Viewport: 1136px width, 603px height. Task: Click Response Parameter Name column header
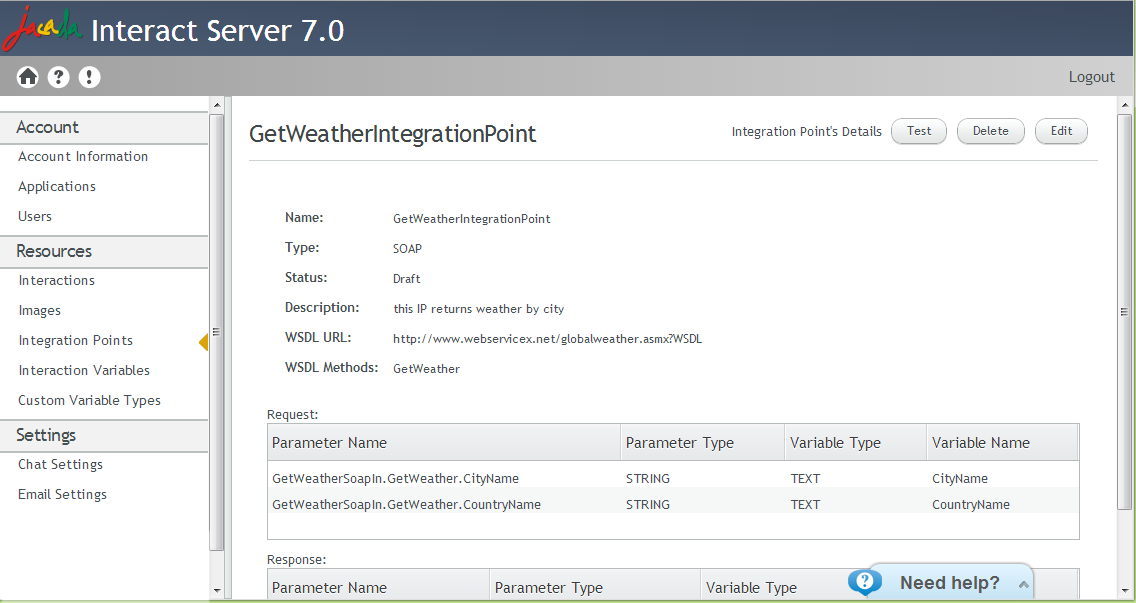pyautogui.click(x=380, y=587)
